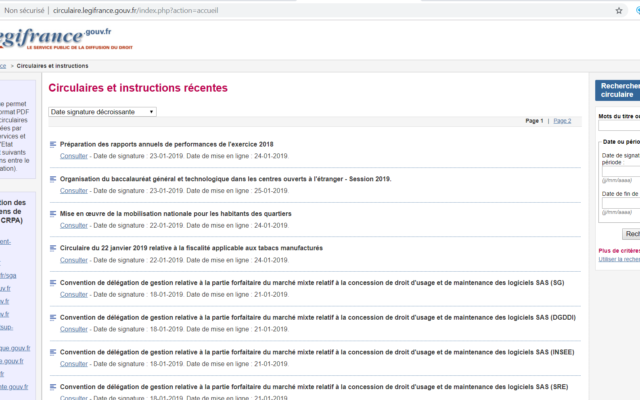Click list icon beside Organisation du baccalauréat entry
The height and width of the screenshot is (400, 640).
[x=53, y=179]
